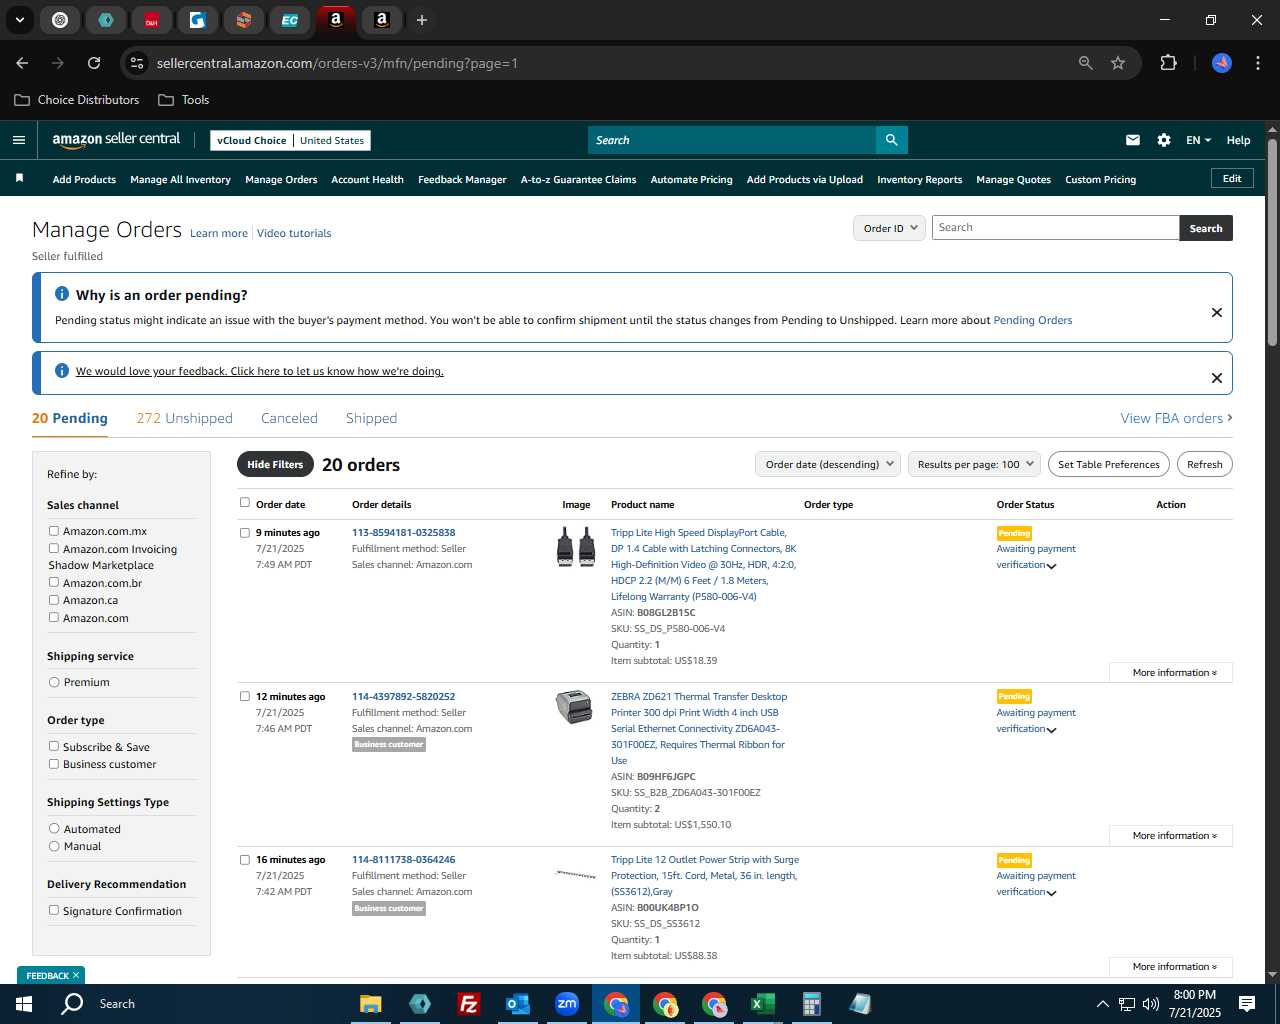Open Excel from the taskbar
Screen dimensions: 1280x1024
coord(762,1004)
